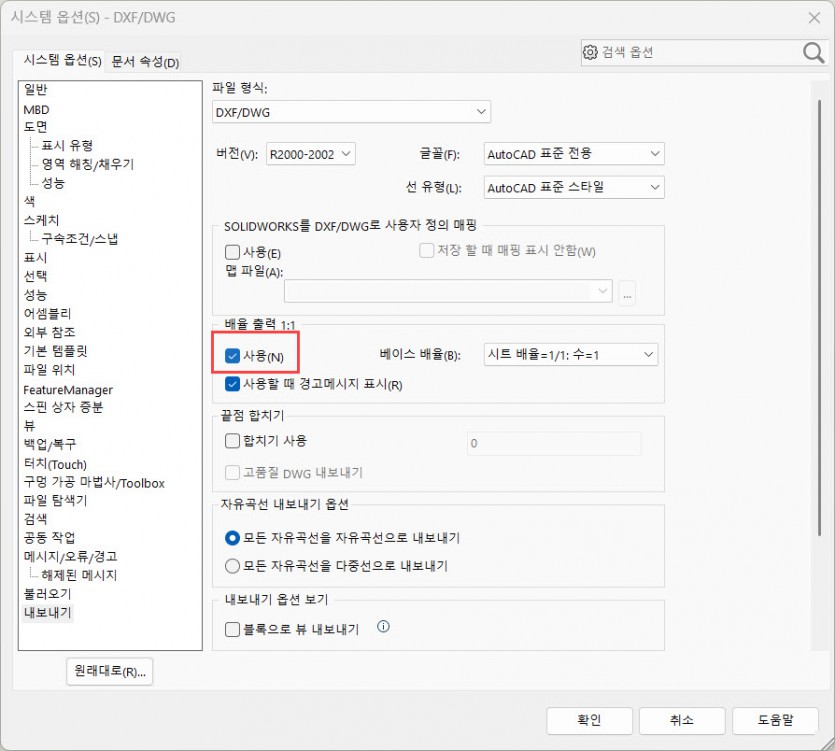Select 백업/복구 in the options list
The height and width of the screenshot is (751, 835).
(x=50, y=444)
